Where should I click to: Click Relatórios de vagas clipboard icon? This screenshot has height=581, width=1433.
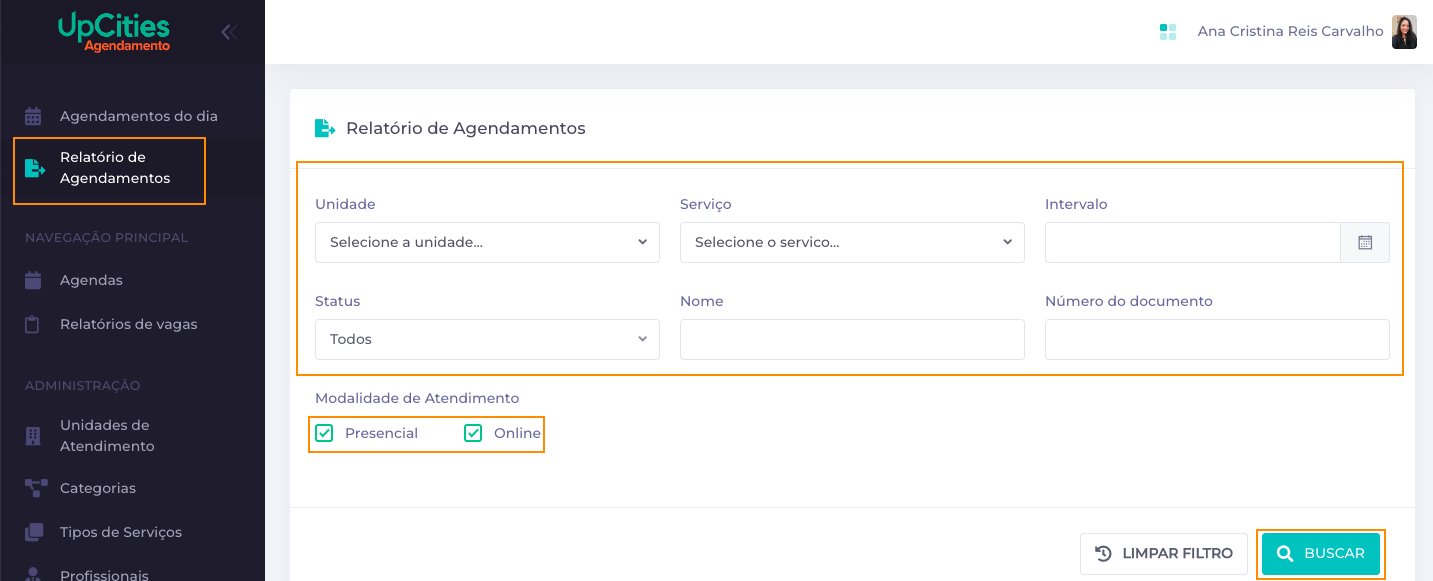pos(33,324)
